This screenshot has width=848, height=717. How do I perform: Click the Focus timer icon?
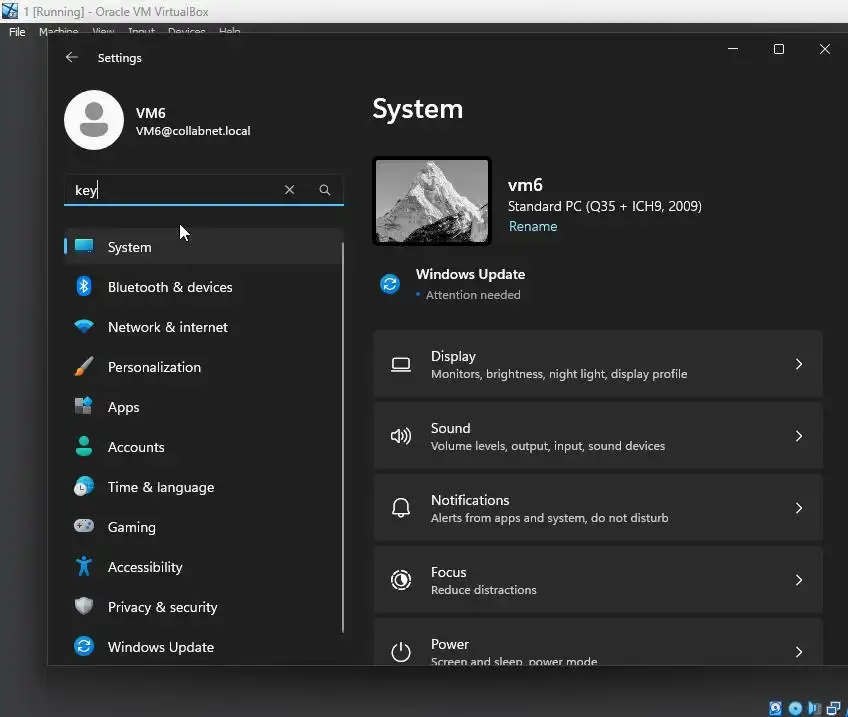pyautogui.click(x=401, y=580)
